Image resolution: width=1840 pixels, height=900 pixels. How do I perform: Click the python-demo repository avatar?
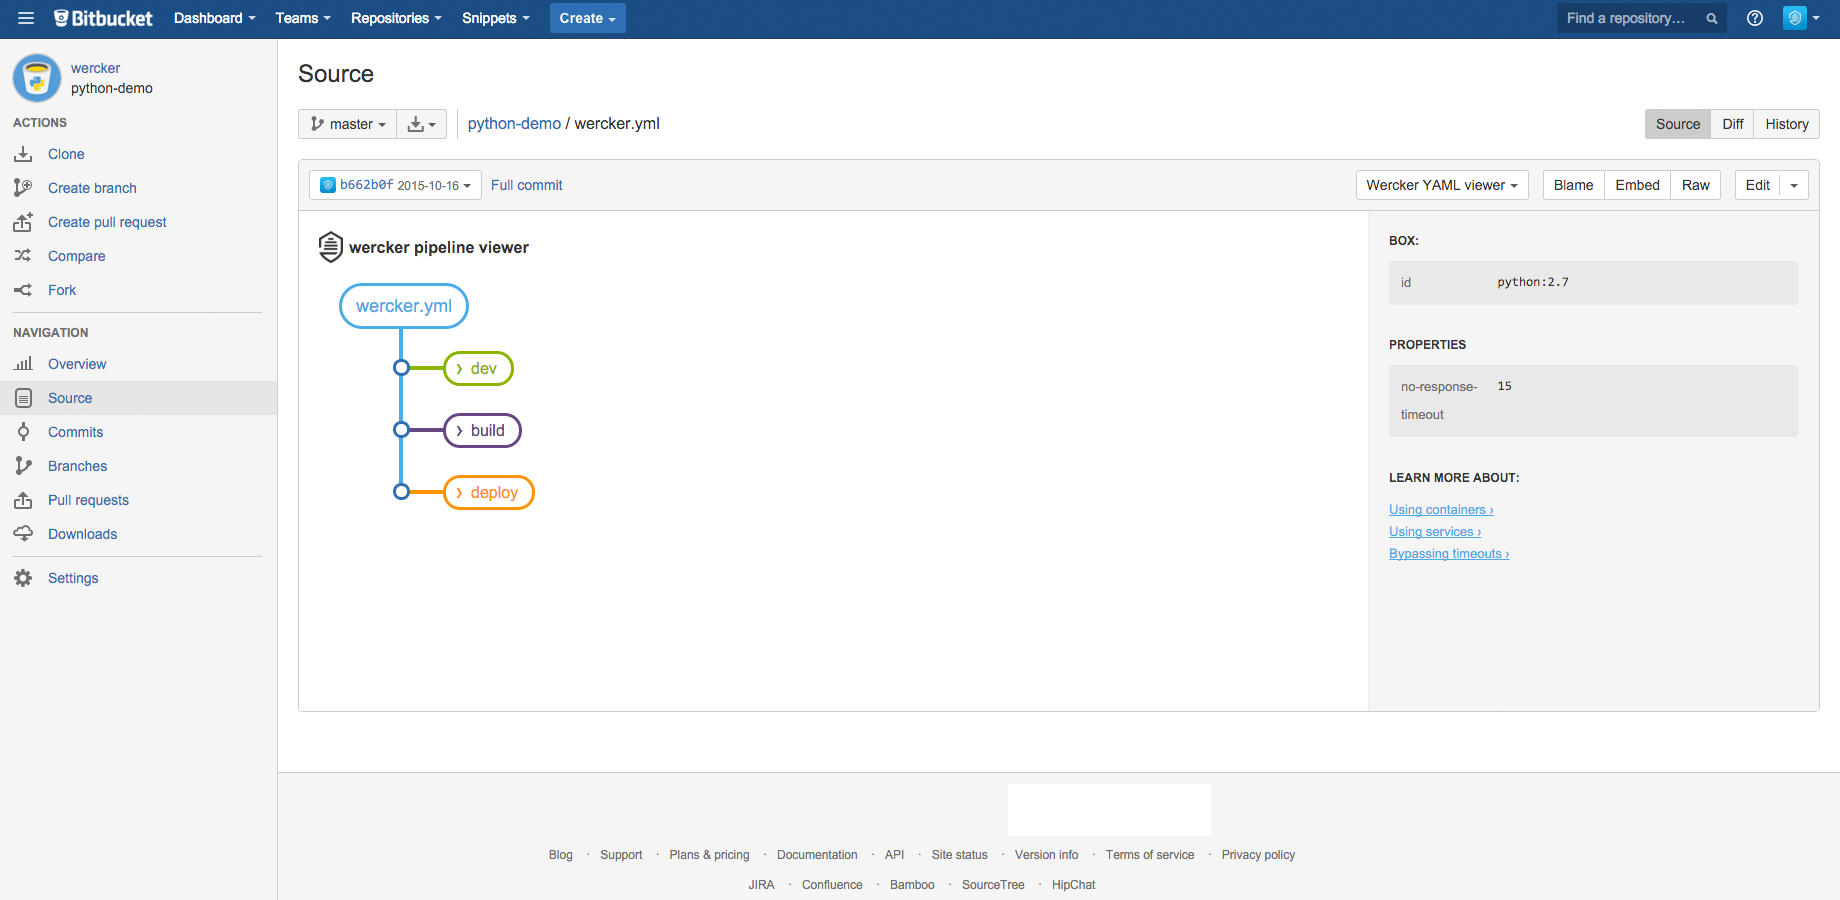tap(37, 78)
